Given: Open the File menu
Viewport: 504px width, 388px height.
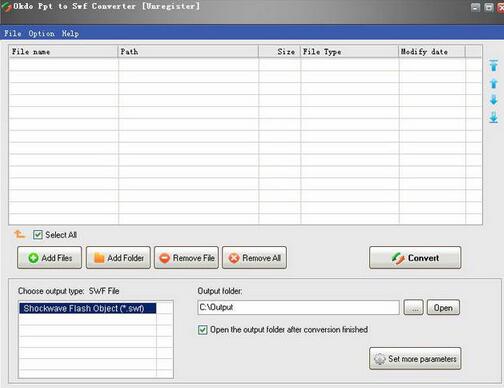Looking at the screenshot, I should tap(13, 33).
